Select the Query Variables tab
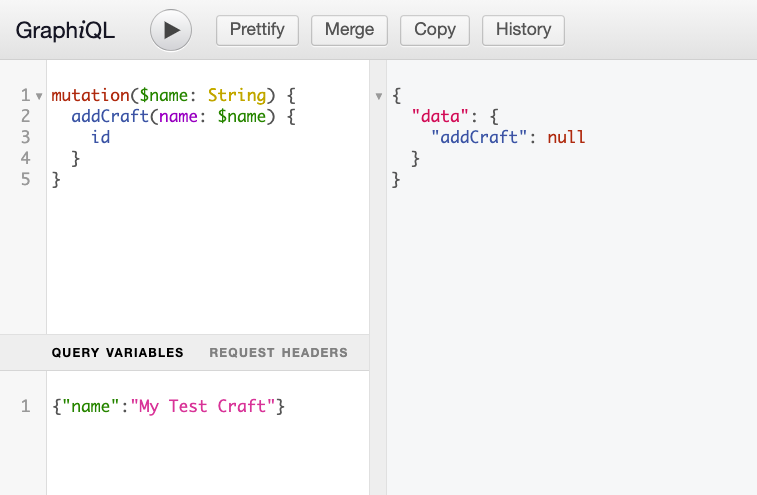This screenshot has width=757, height=495. coord(117,352)
